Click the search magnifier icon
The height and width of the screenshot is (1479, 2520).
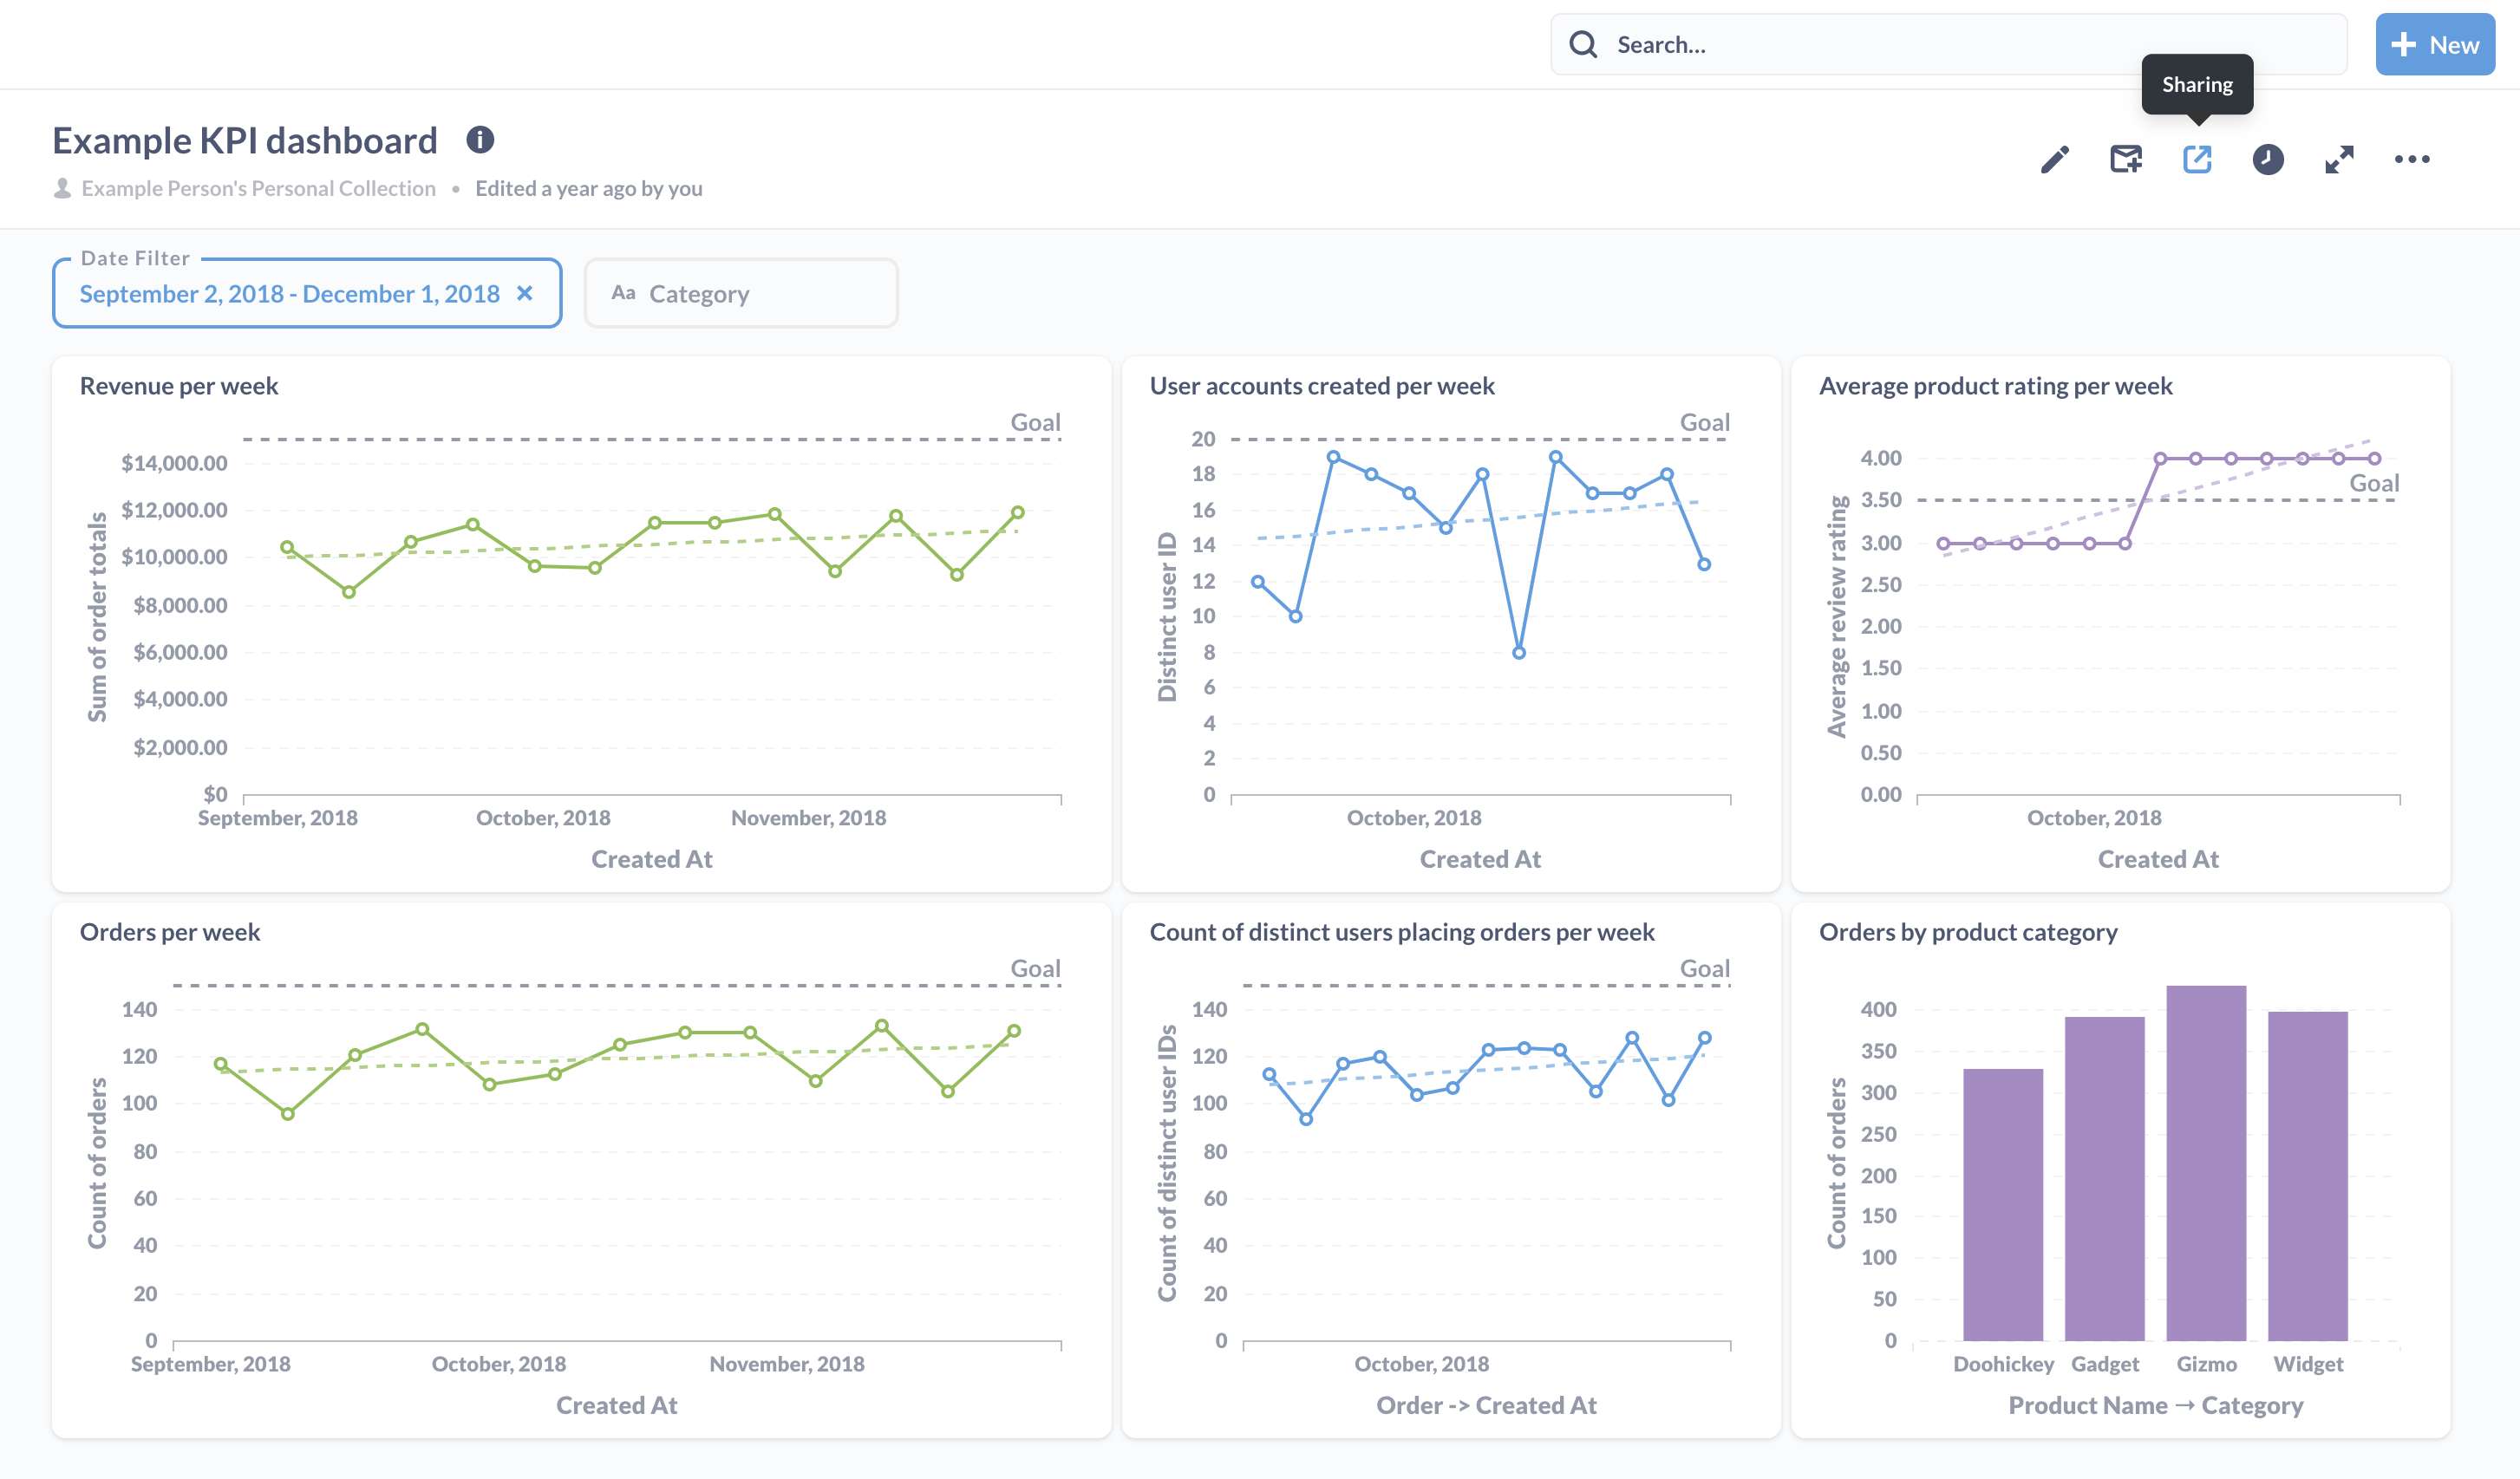(1580, 44)
